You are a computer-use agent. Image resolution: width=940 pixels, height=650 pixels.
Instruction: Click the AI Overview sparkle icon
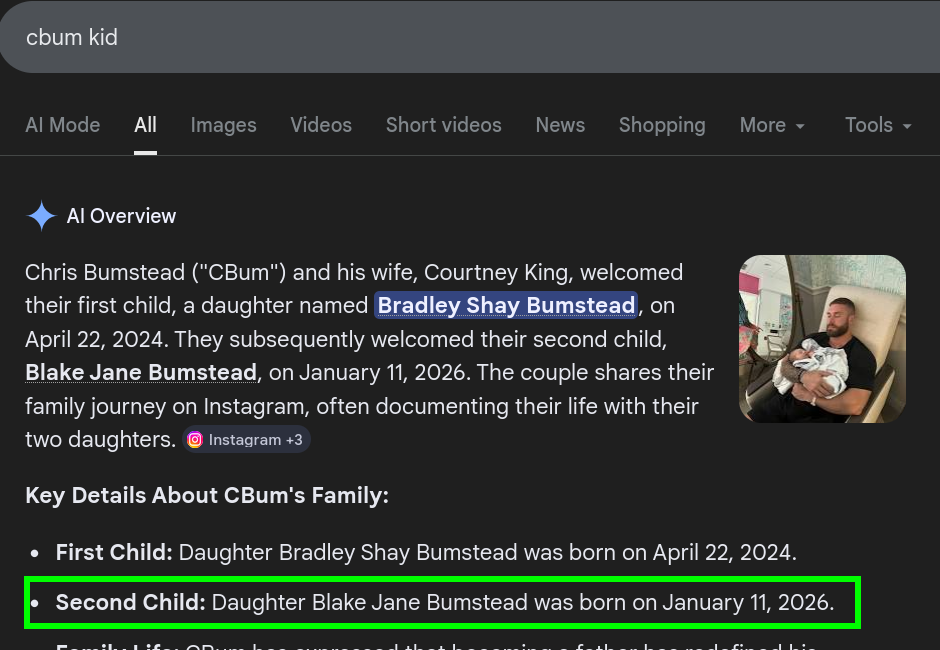[41, 216]
